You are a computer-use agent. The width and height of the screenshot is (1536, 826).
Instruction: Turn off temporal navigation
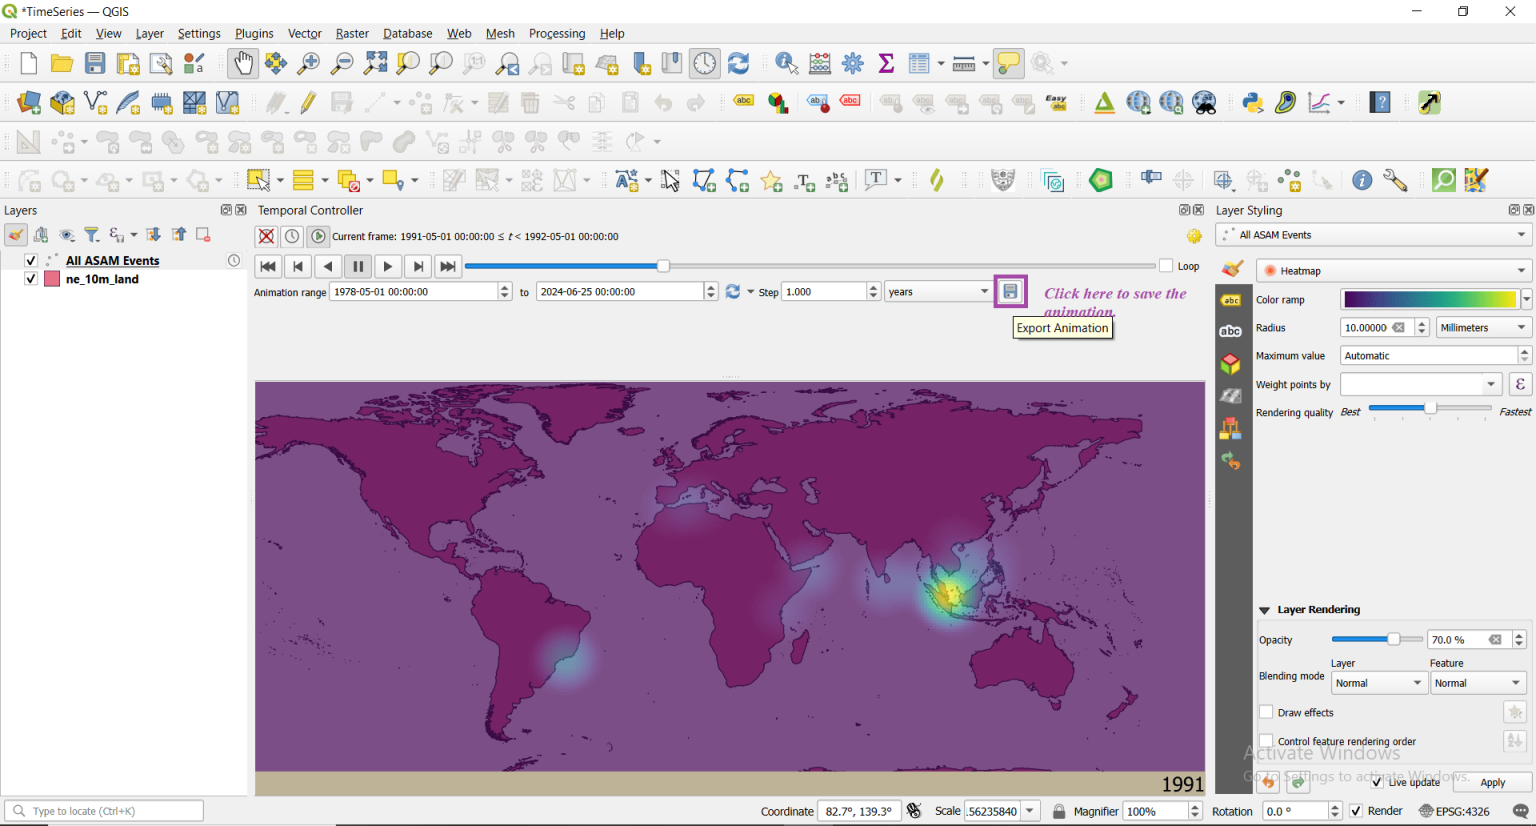pos(266,236)
